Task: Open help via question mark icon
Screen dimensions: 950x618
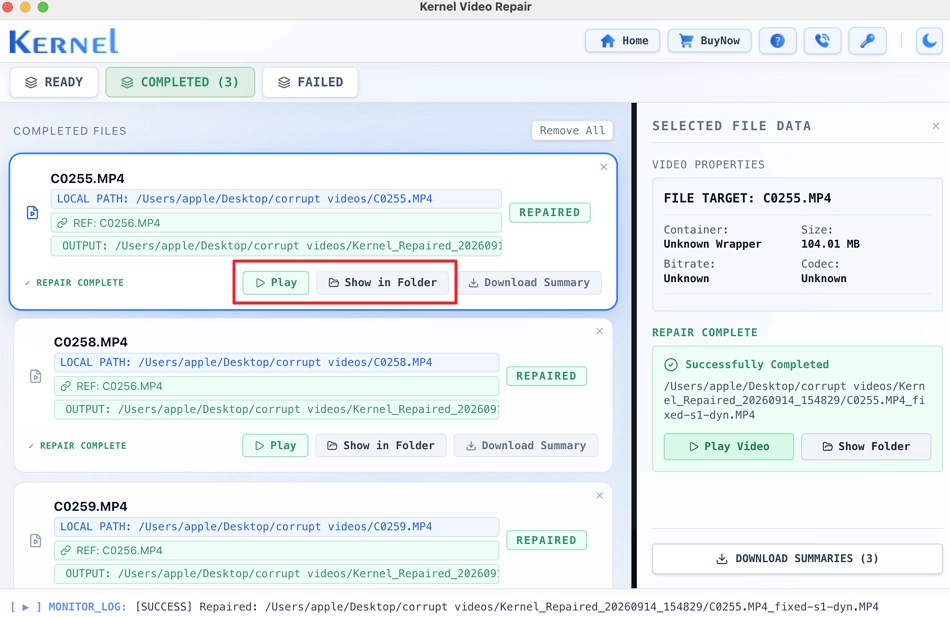Action: click(x=777, y=41)
